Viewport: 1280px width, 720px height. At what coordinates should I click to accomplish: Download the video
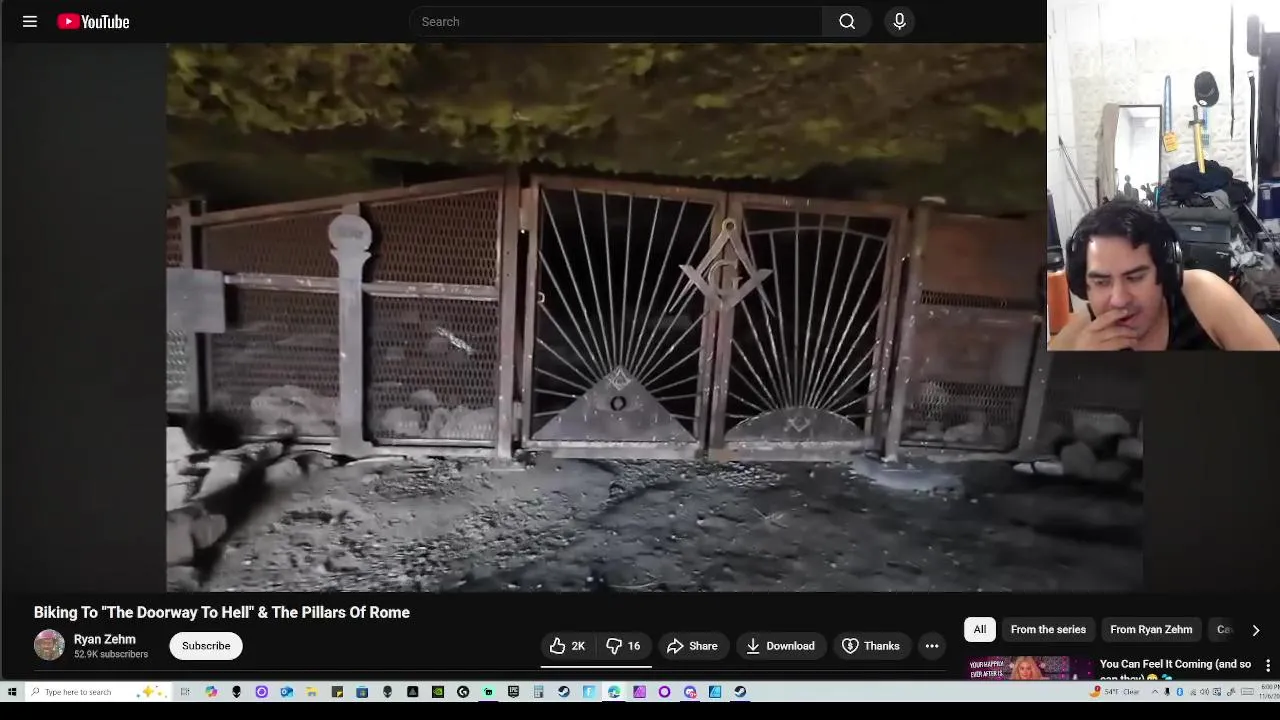[x=781, y=646]
